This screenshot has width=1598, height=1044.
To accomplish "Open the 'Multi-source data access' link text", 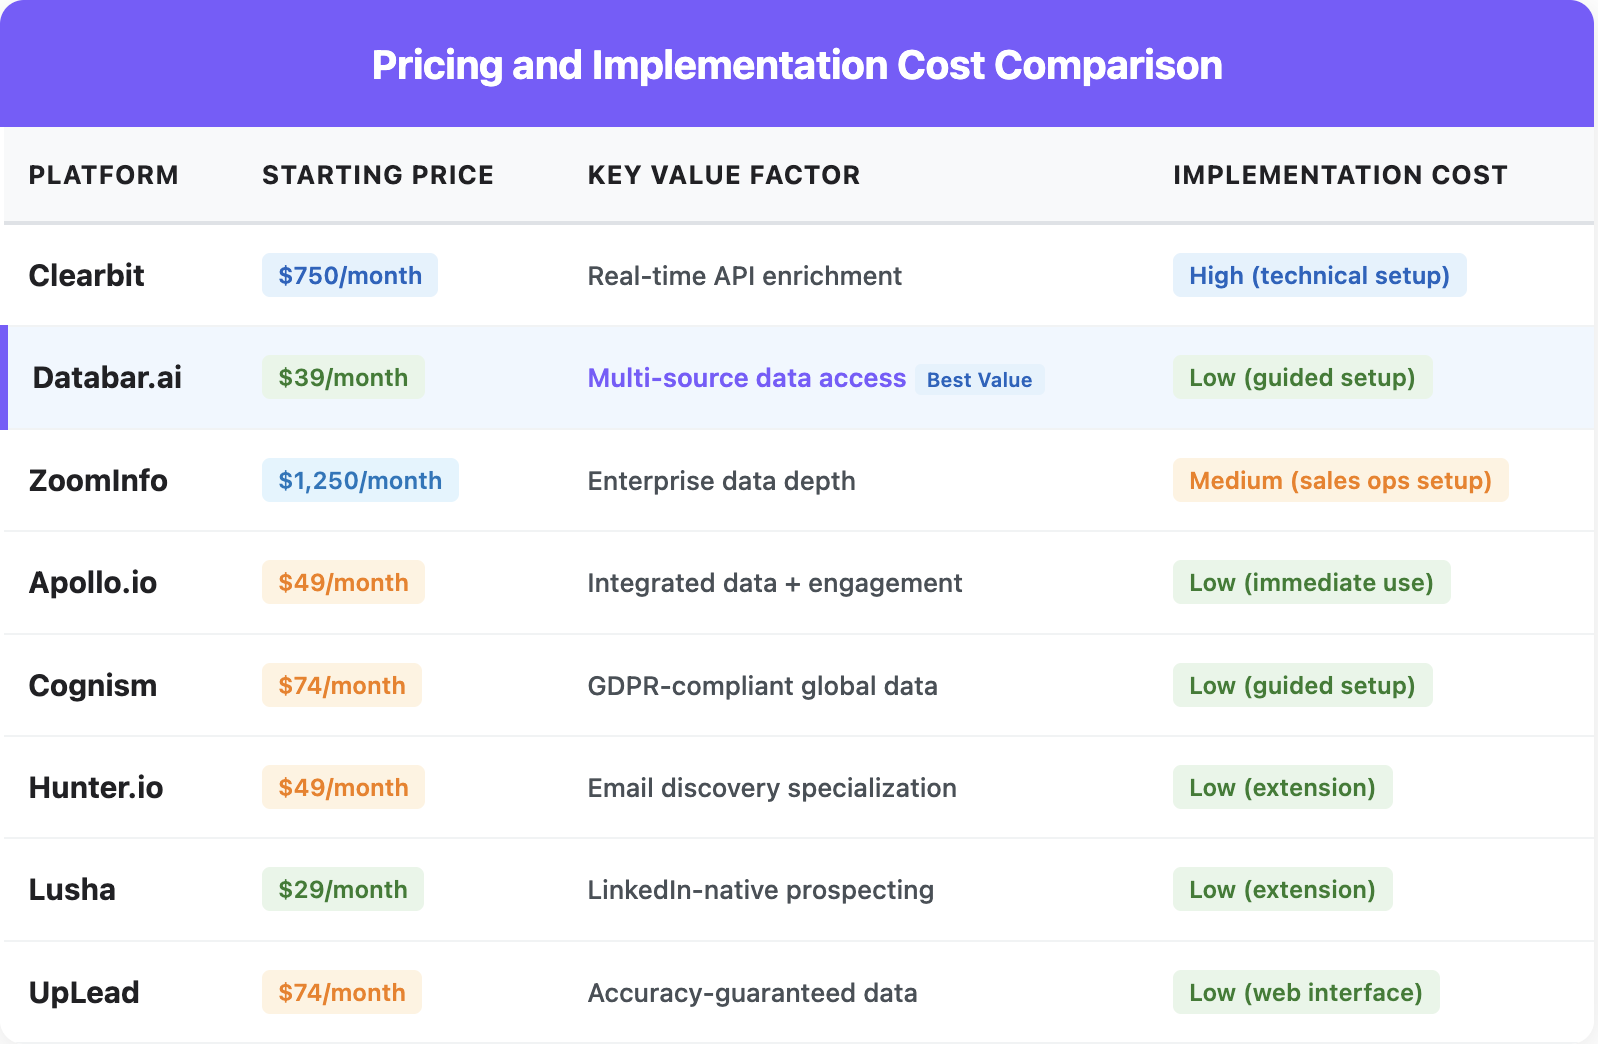I will tap(747, 378).
